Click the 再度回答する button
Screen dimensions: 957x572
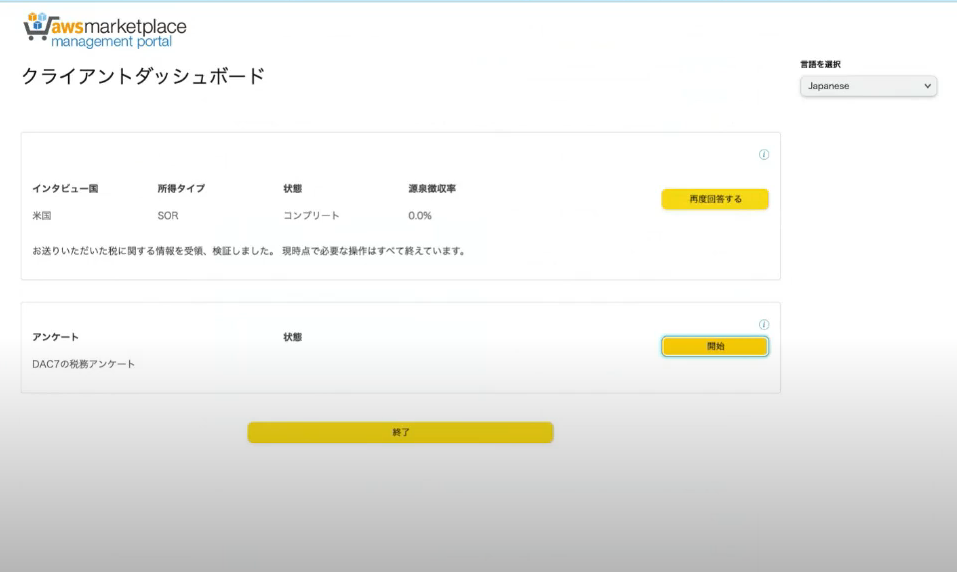[x=715, y=199]
